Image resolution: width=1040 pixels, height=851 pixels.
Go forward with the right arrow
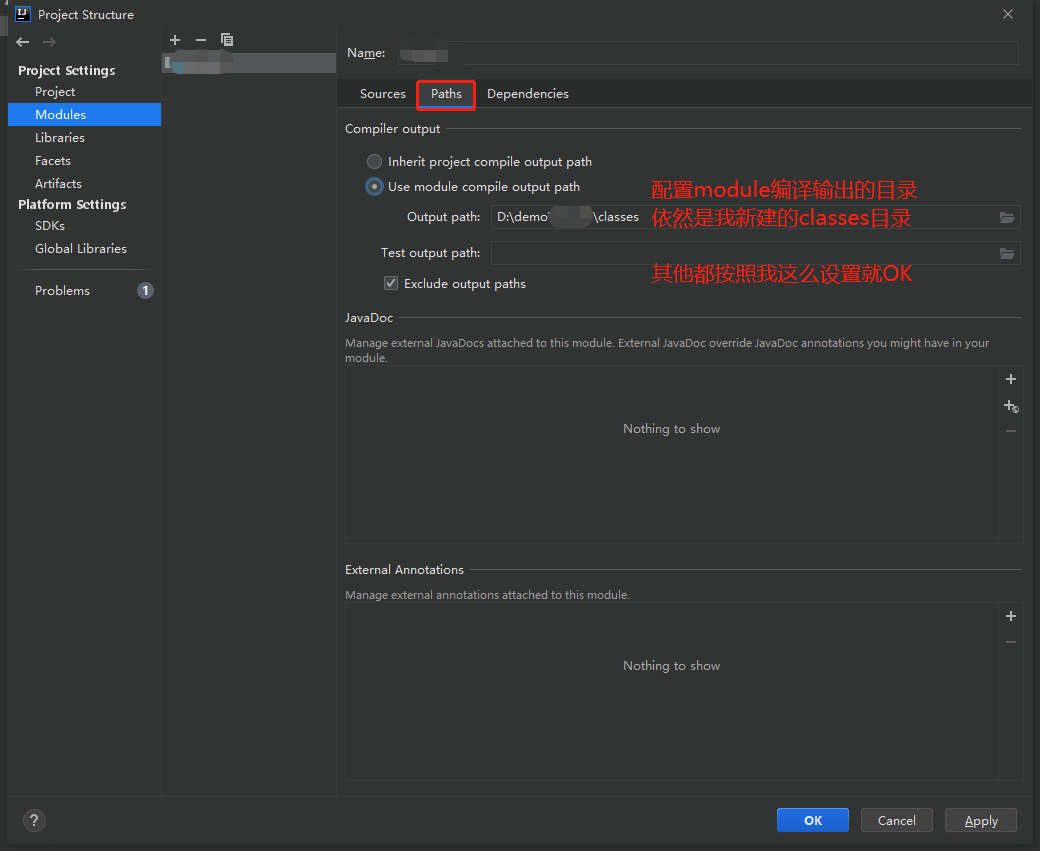point(49,42)
